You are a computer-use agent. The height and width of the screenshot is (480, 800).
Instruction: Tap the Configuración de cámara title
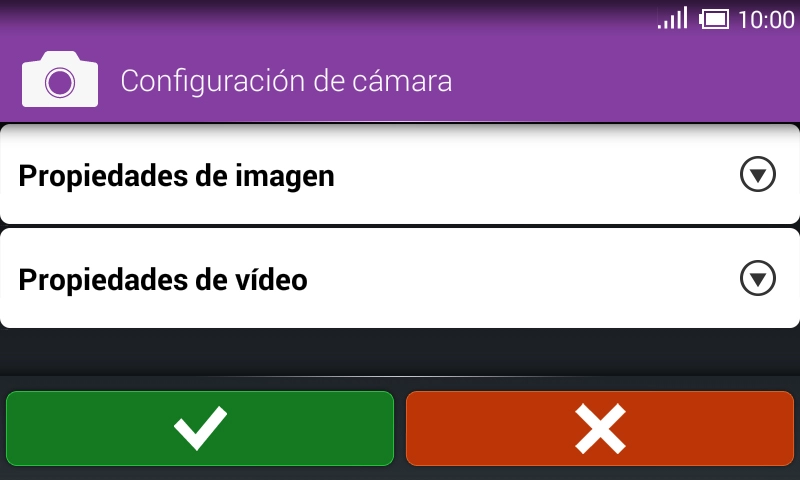pos(286,82)
